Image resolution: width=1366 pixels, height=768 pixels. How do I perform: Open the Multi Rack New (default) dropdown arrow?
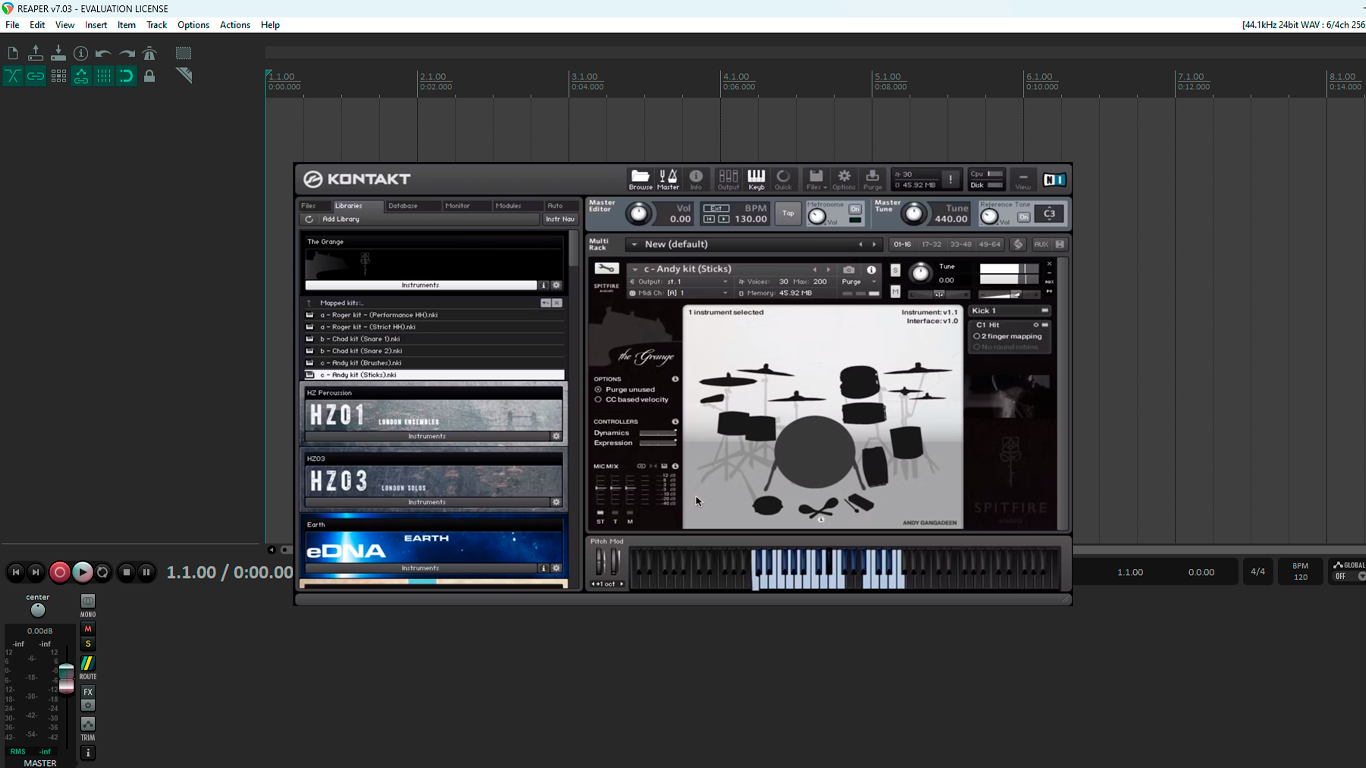pyautogui.click(x=634, y=244)
